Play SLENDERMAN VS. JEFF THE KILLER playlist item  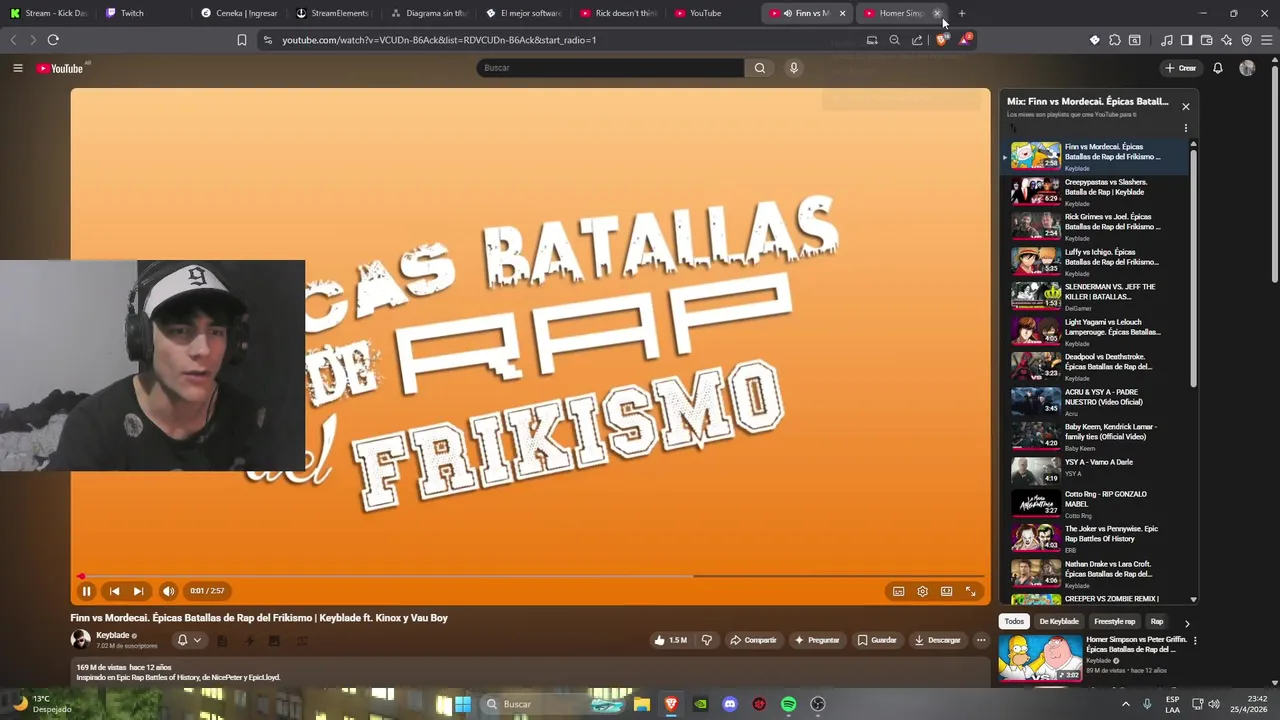click(x=1097, y=295)
